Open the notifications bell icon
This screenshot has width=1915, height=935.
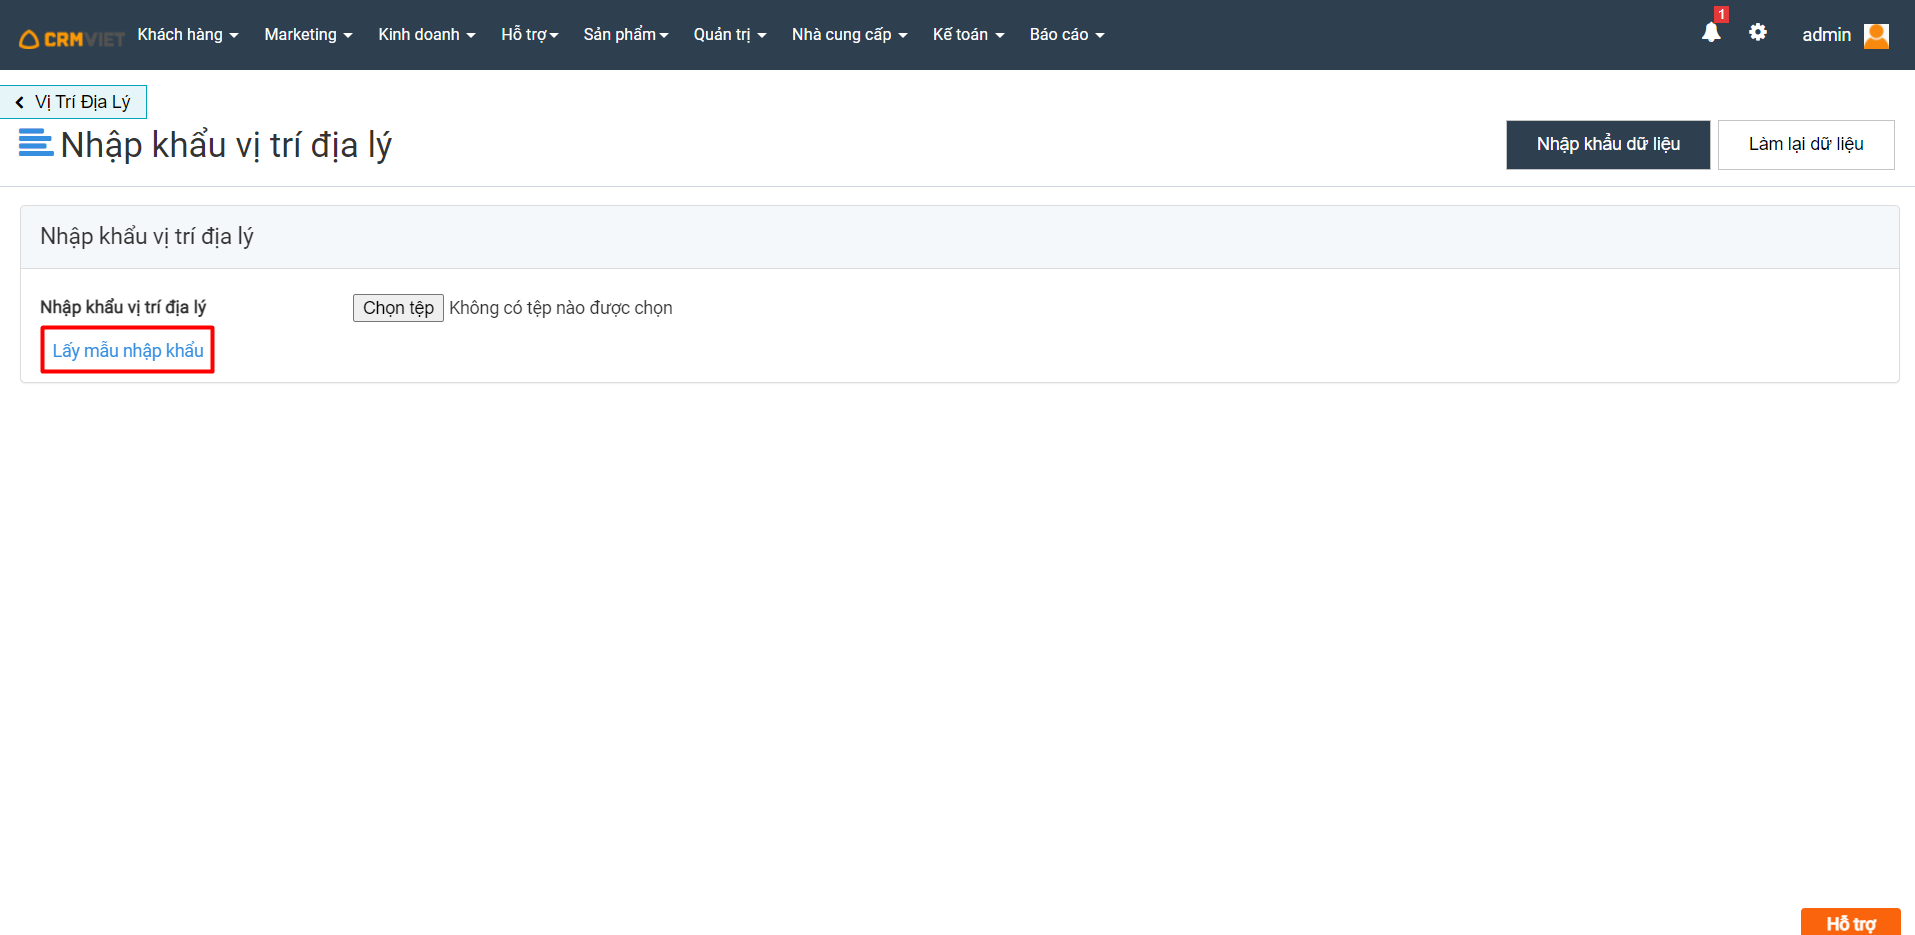pos(1711,33)
